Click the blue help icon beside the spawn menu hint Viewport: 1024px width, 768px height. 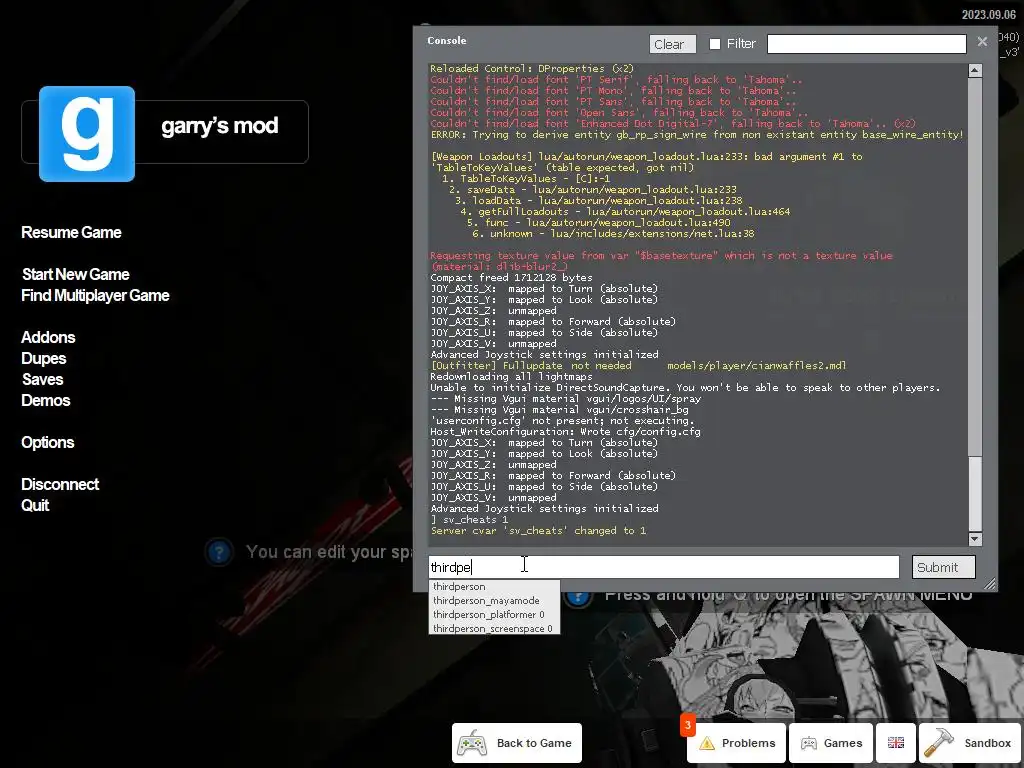click(x=577, y=596)
